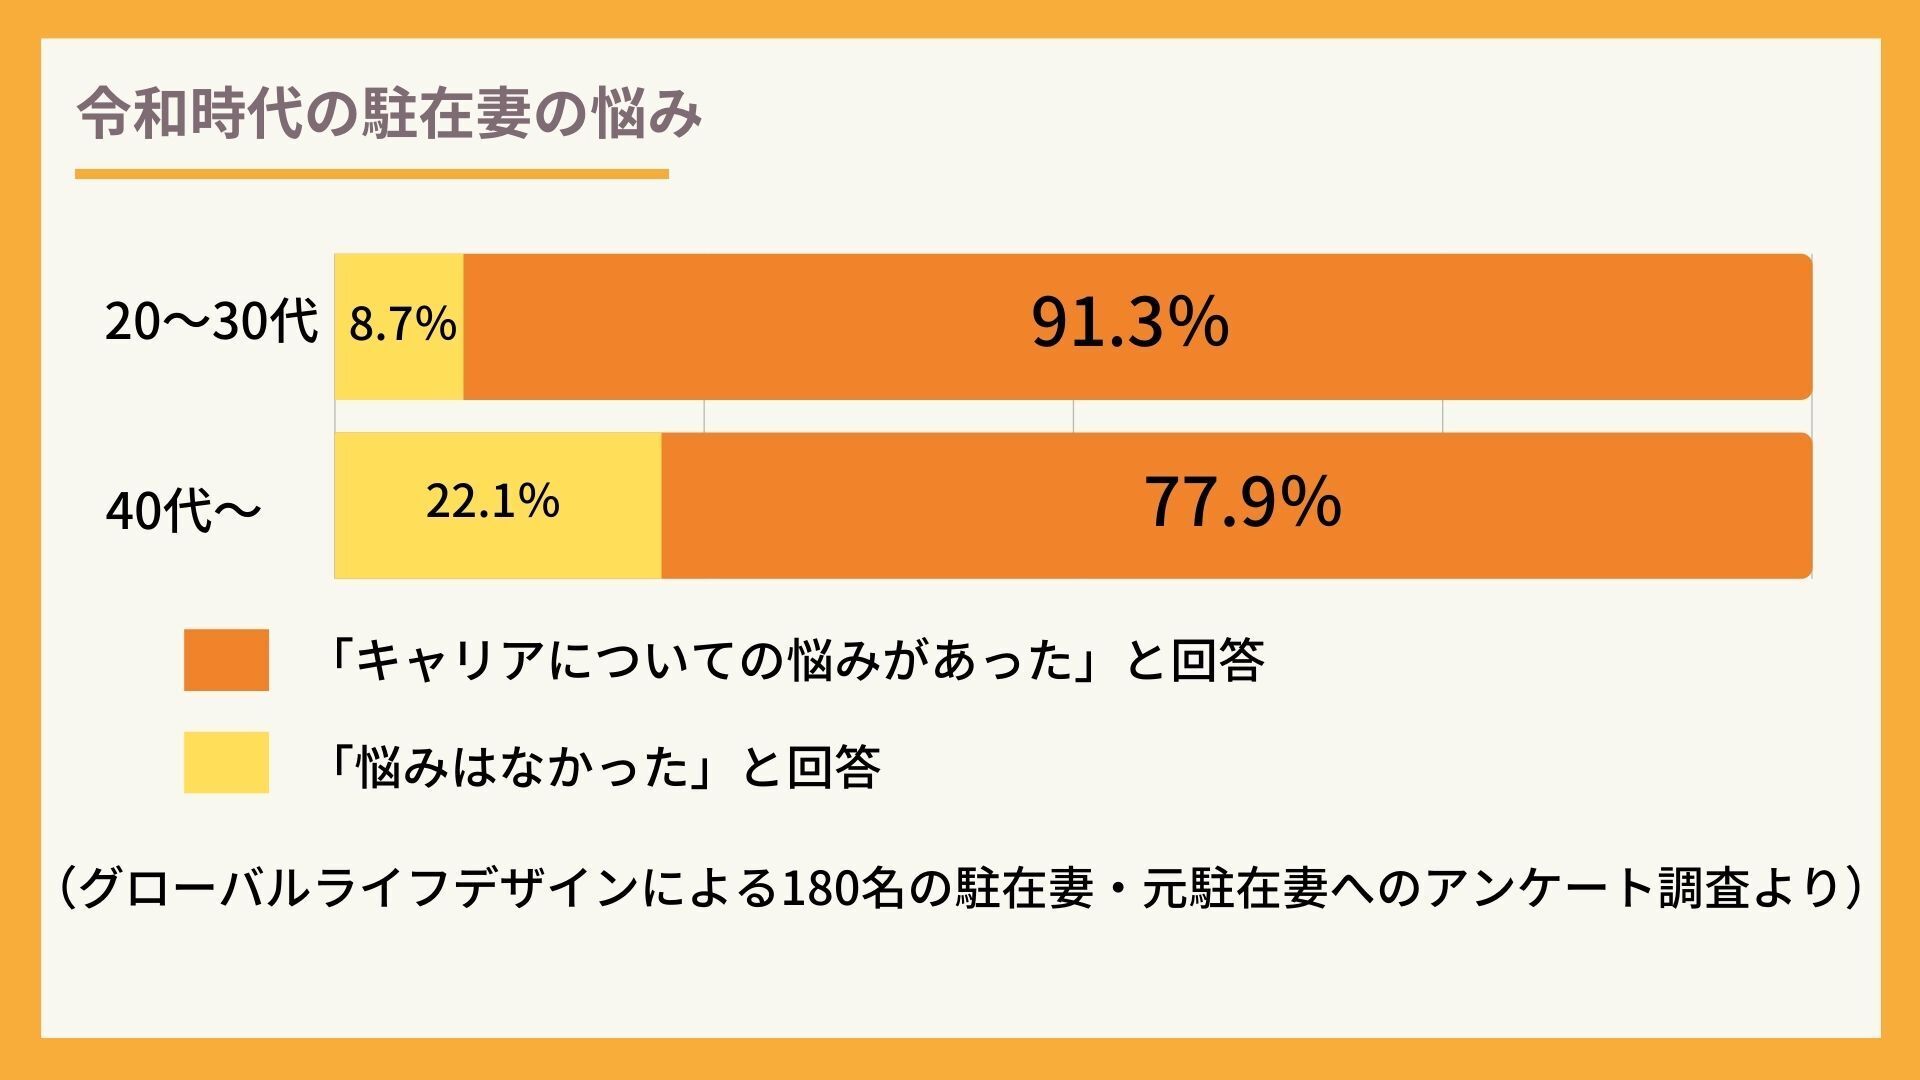Click the rightmost gridline tick between bars
The height and width of the screenshot is (1080, 1920).
tap(1442, 416)
